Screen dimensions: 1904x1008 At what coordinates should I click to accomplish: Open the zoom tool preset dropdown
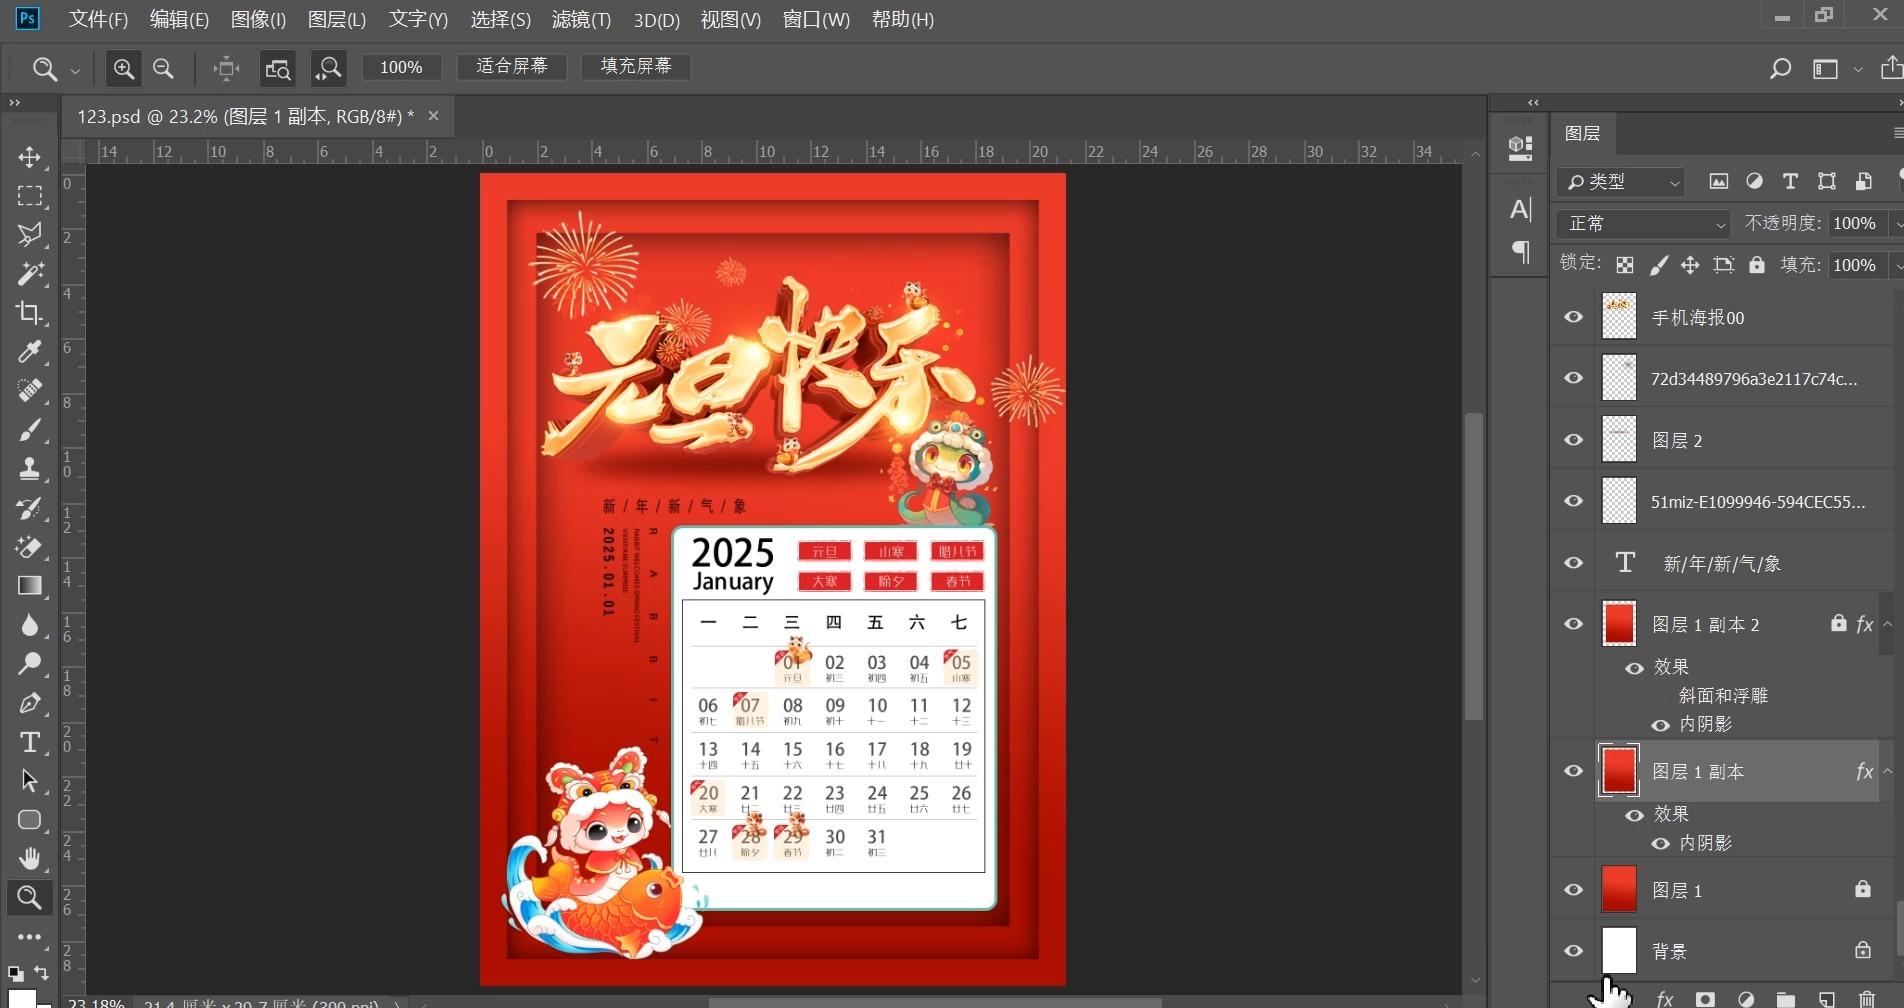coord(75,71)
